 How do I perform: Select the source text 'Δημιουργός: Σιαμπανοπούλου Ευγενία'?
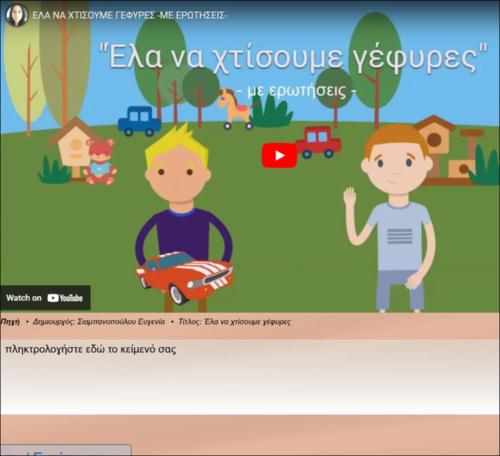click(x=99, y=322)
